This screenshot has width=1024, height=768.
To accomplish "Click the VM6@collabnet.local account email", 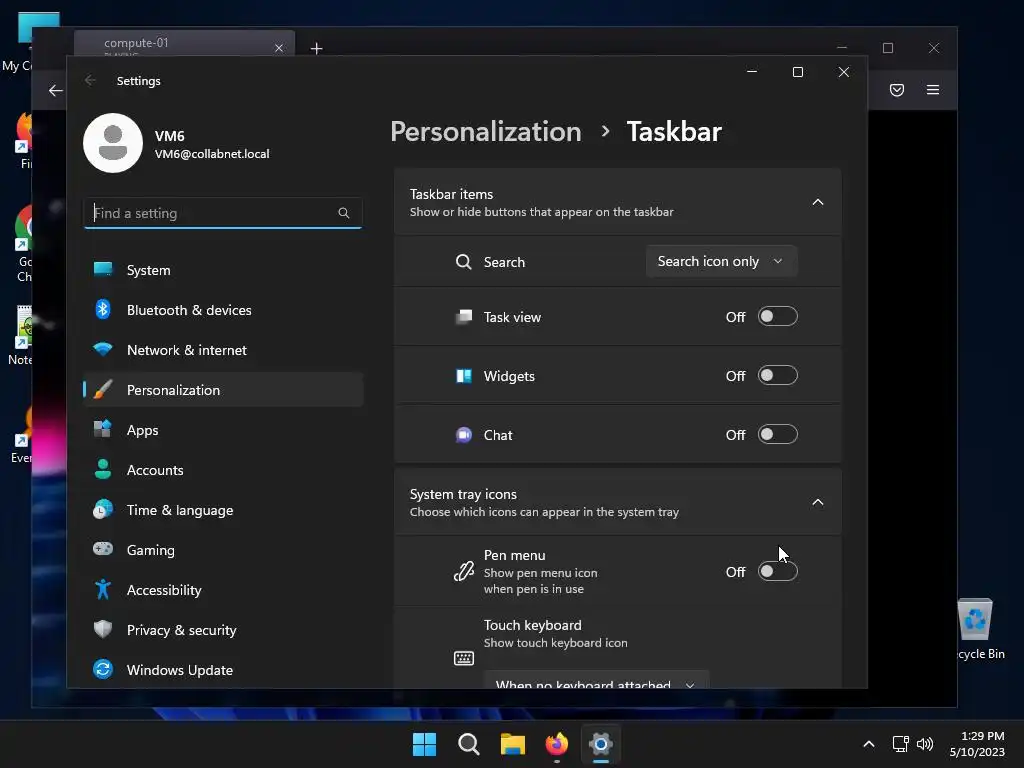I will click(212, 154).
